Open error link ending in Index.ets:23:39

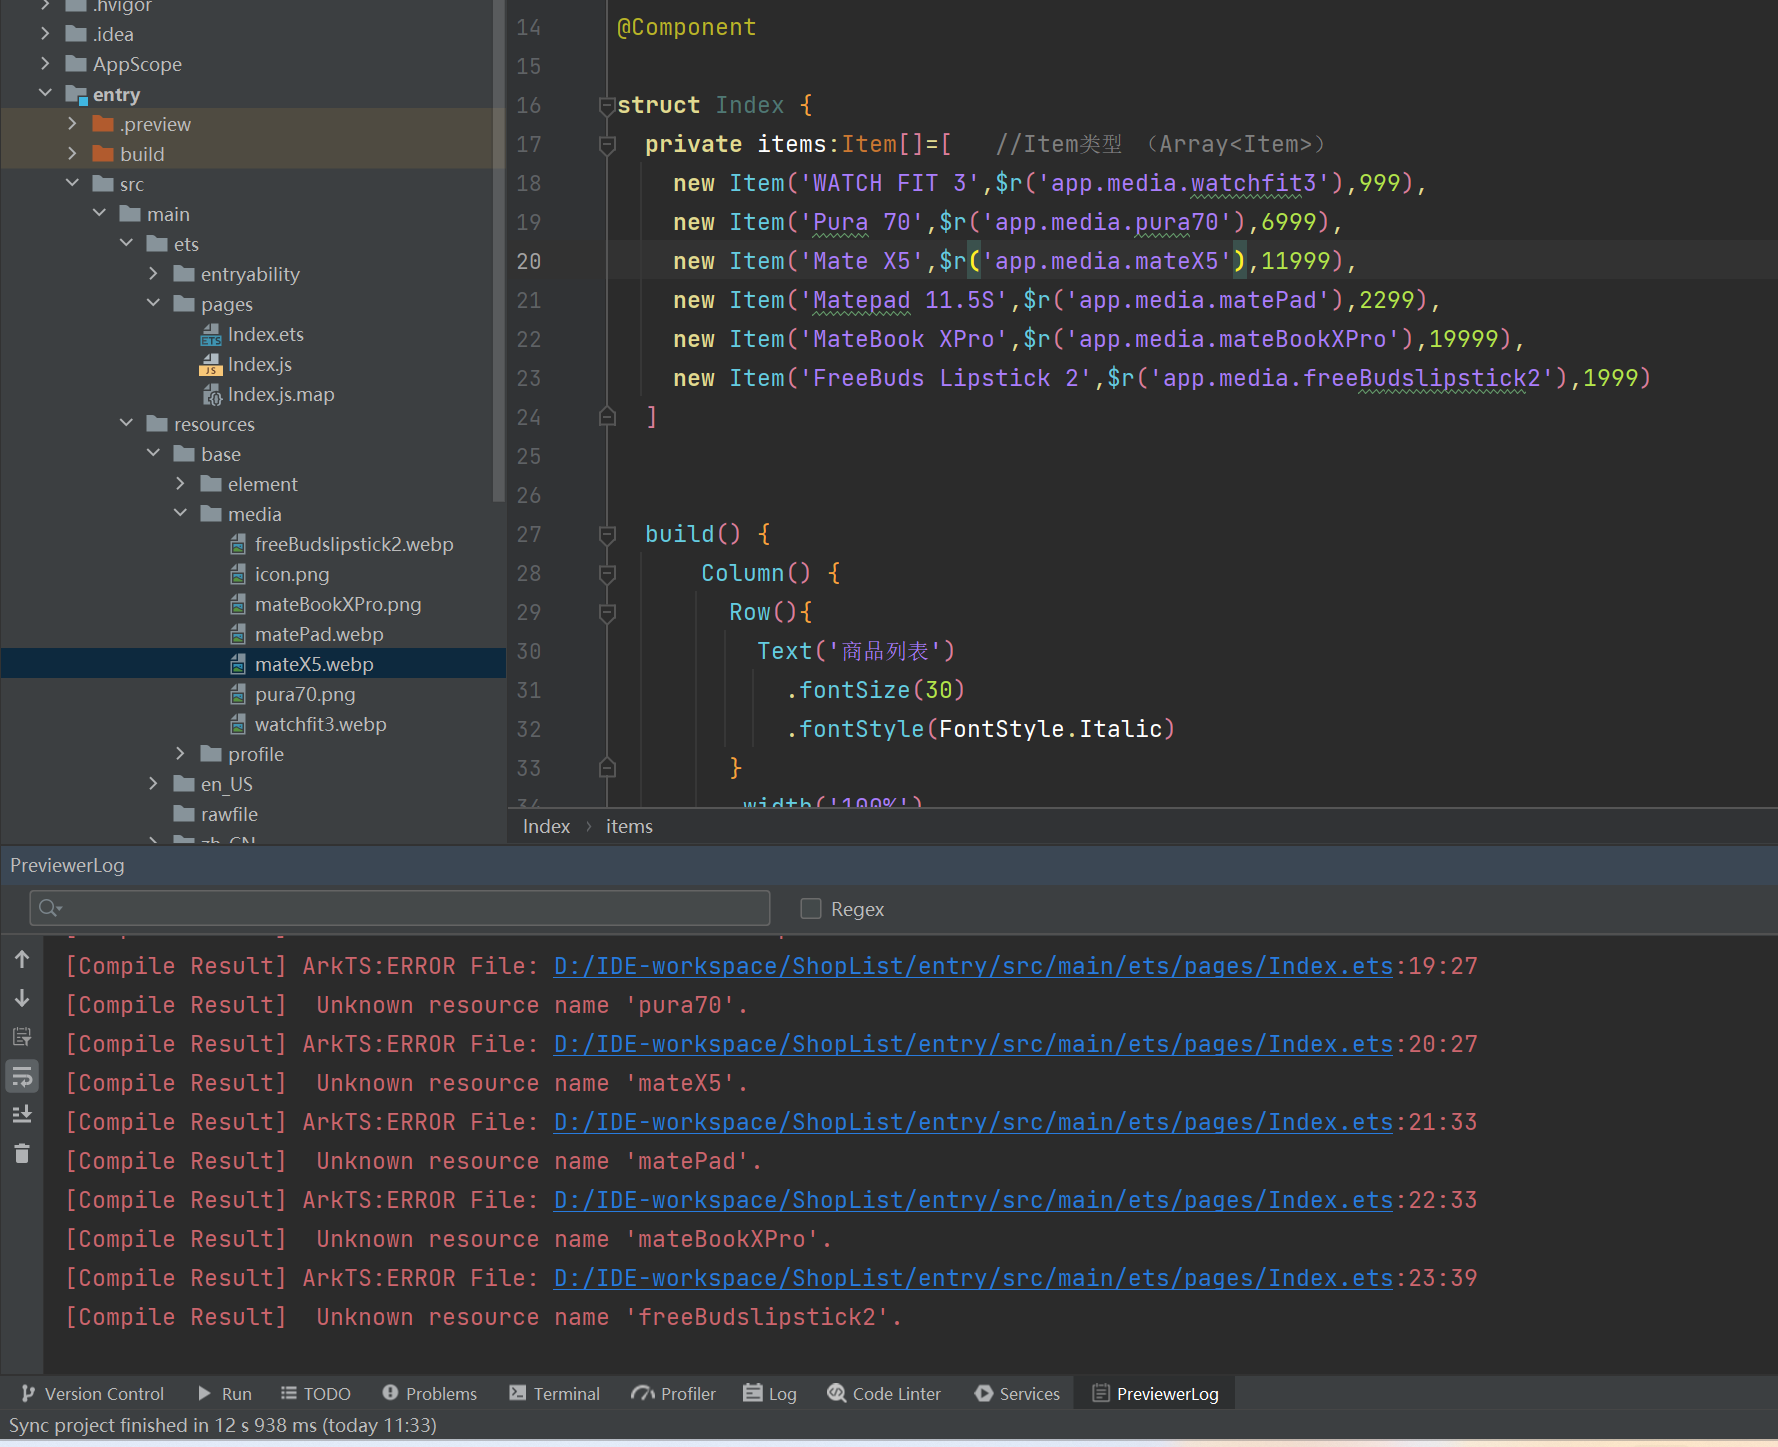click(973, 1278)
